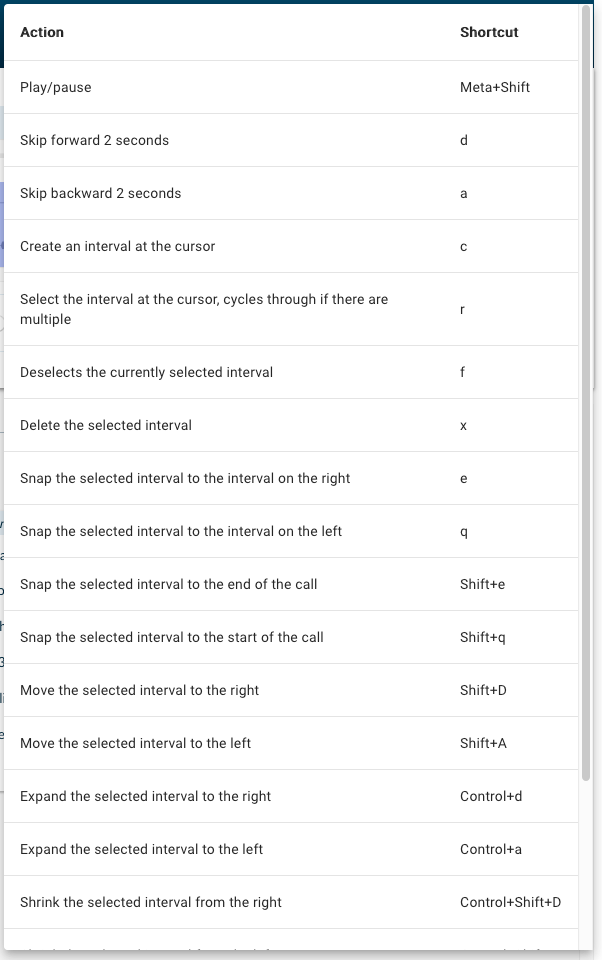Click Shrink the selected interval from the right
The image size is (602, 960).
click(x=151, y=902)
